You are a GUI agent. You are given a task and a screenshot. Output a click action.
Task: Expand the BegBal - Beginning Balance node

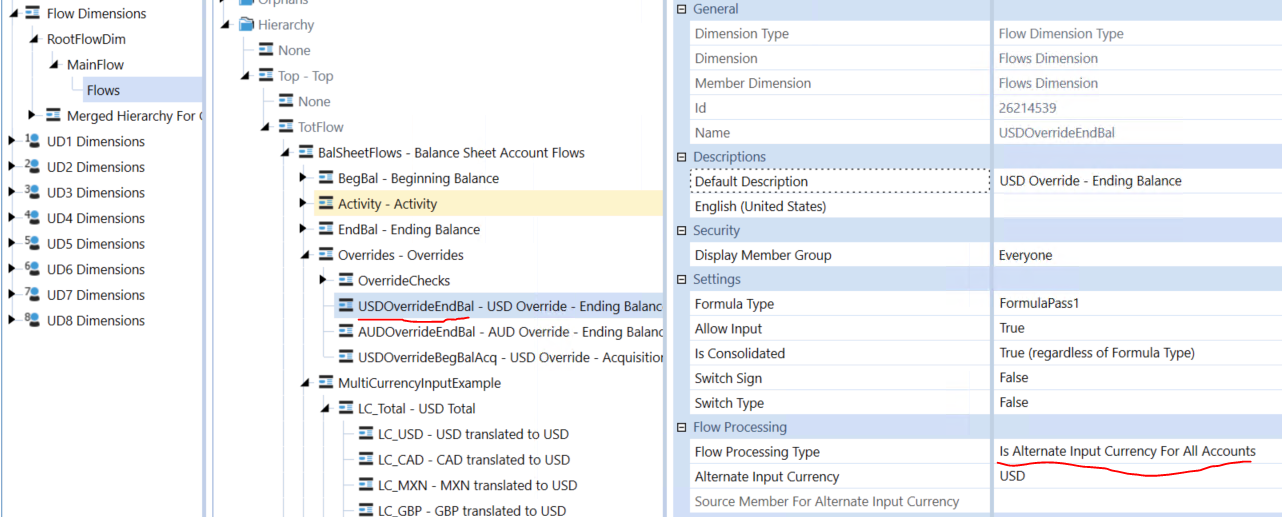[304, 178]
